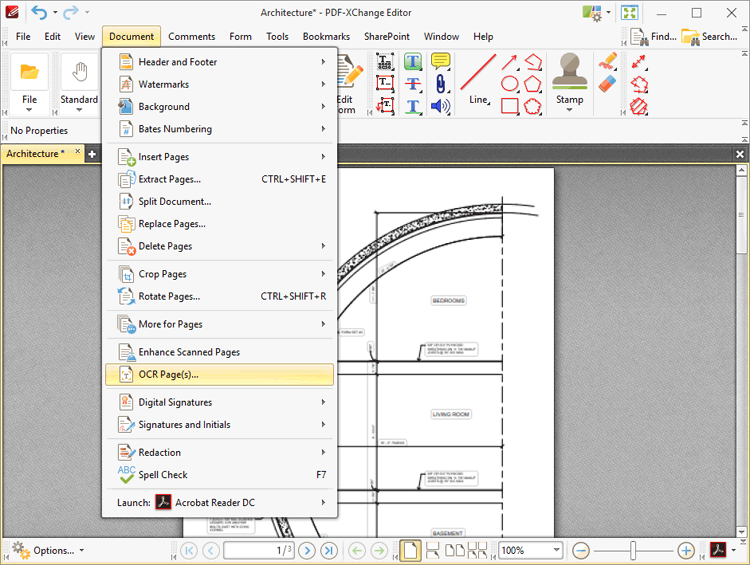Choose OCR Page(s)... menu entry
This screenshot has width=750, height=565.
tap(220, 375)
